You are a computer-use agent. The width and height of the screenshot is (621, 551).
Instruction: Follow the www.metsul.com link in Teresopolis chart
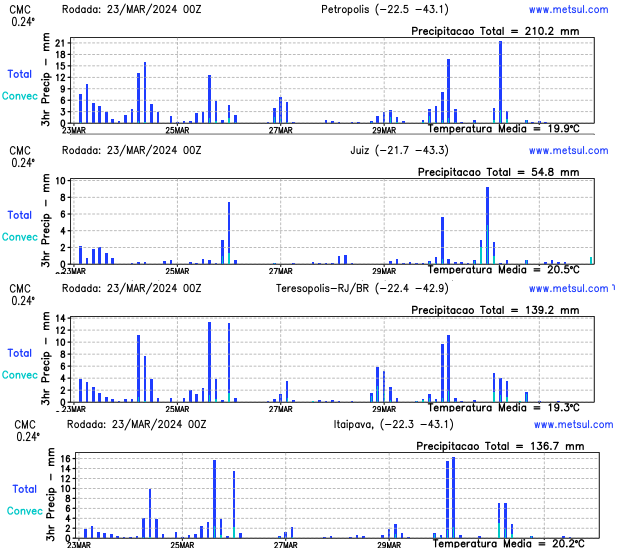567,289
